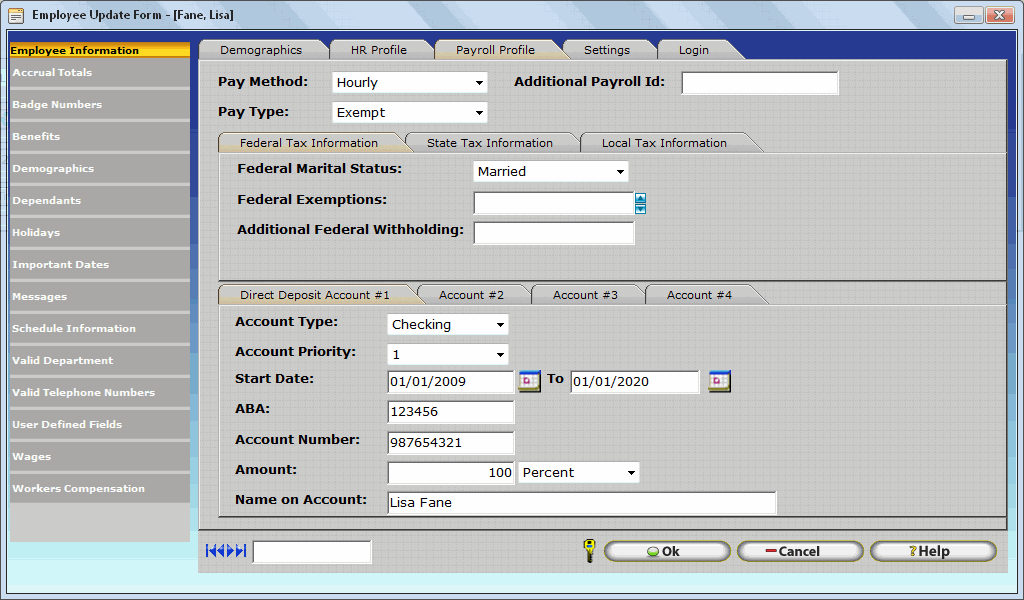Click the Employee Update Form title bar icon
Image resolution: width=1024 pixels, height=600 pixels.
14,14
